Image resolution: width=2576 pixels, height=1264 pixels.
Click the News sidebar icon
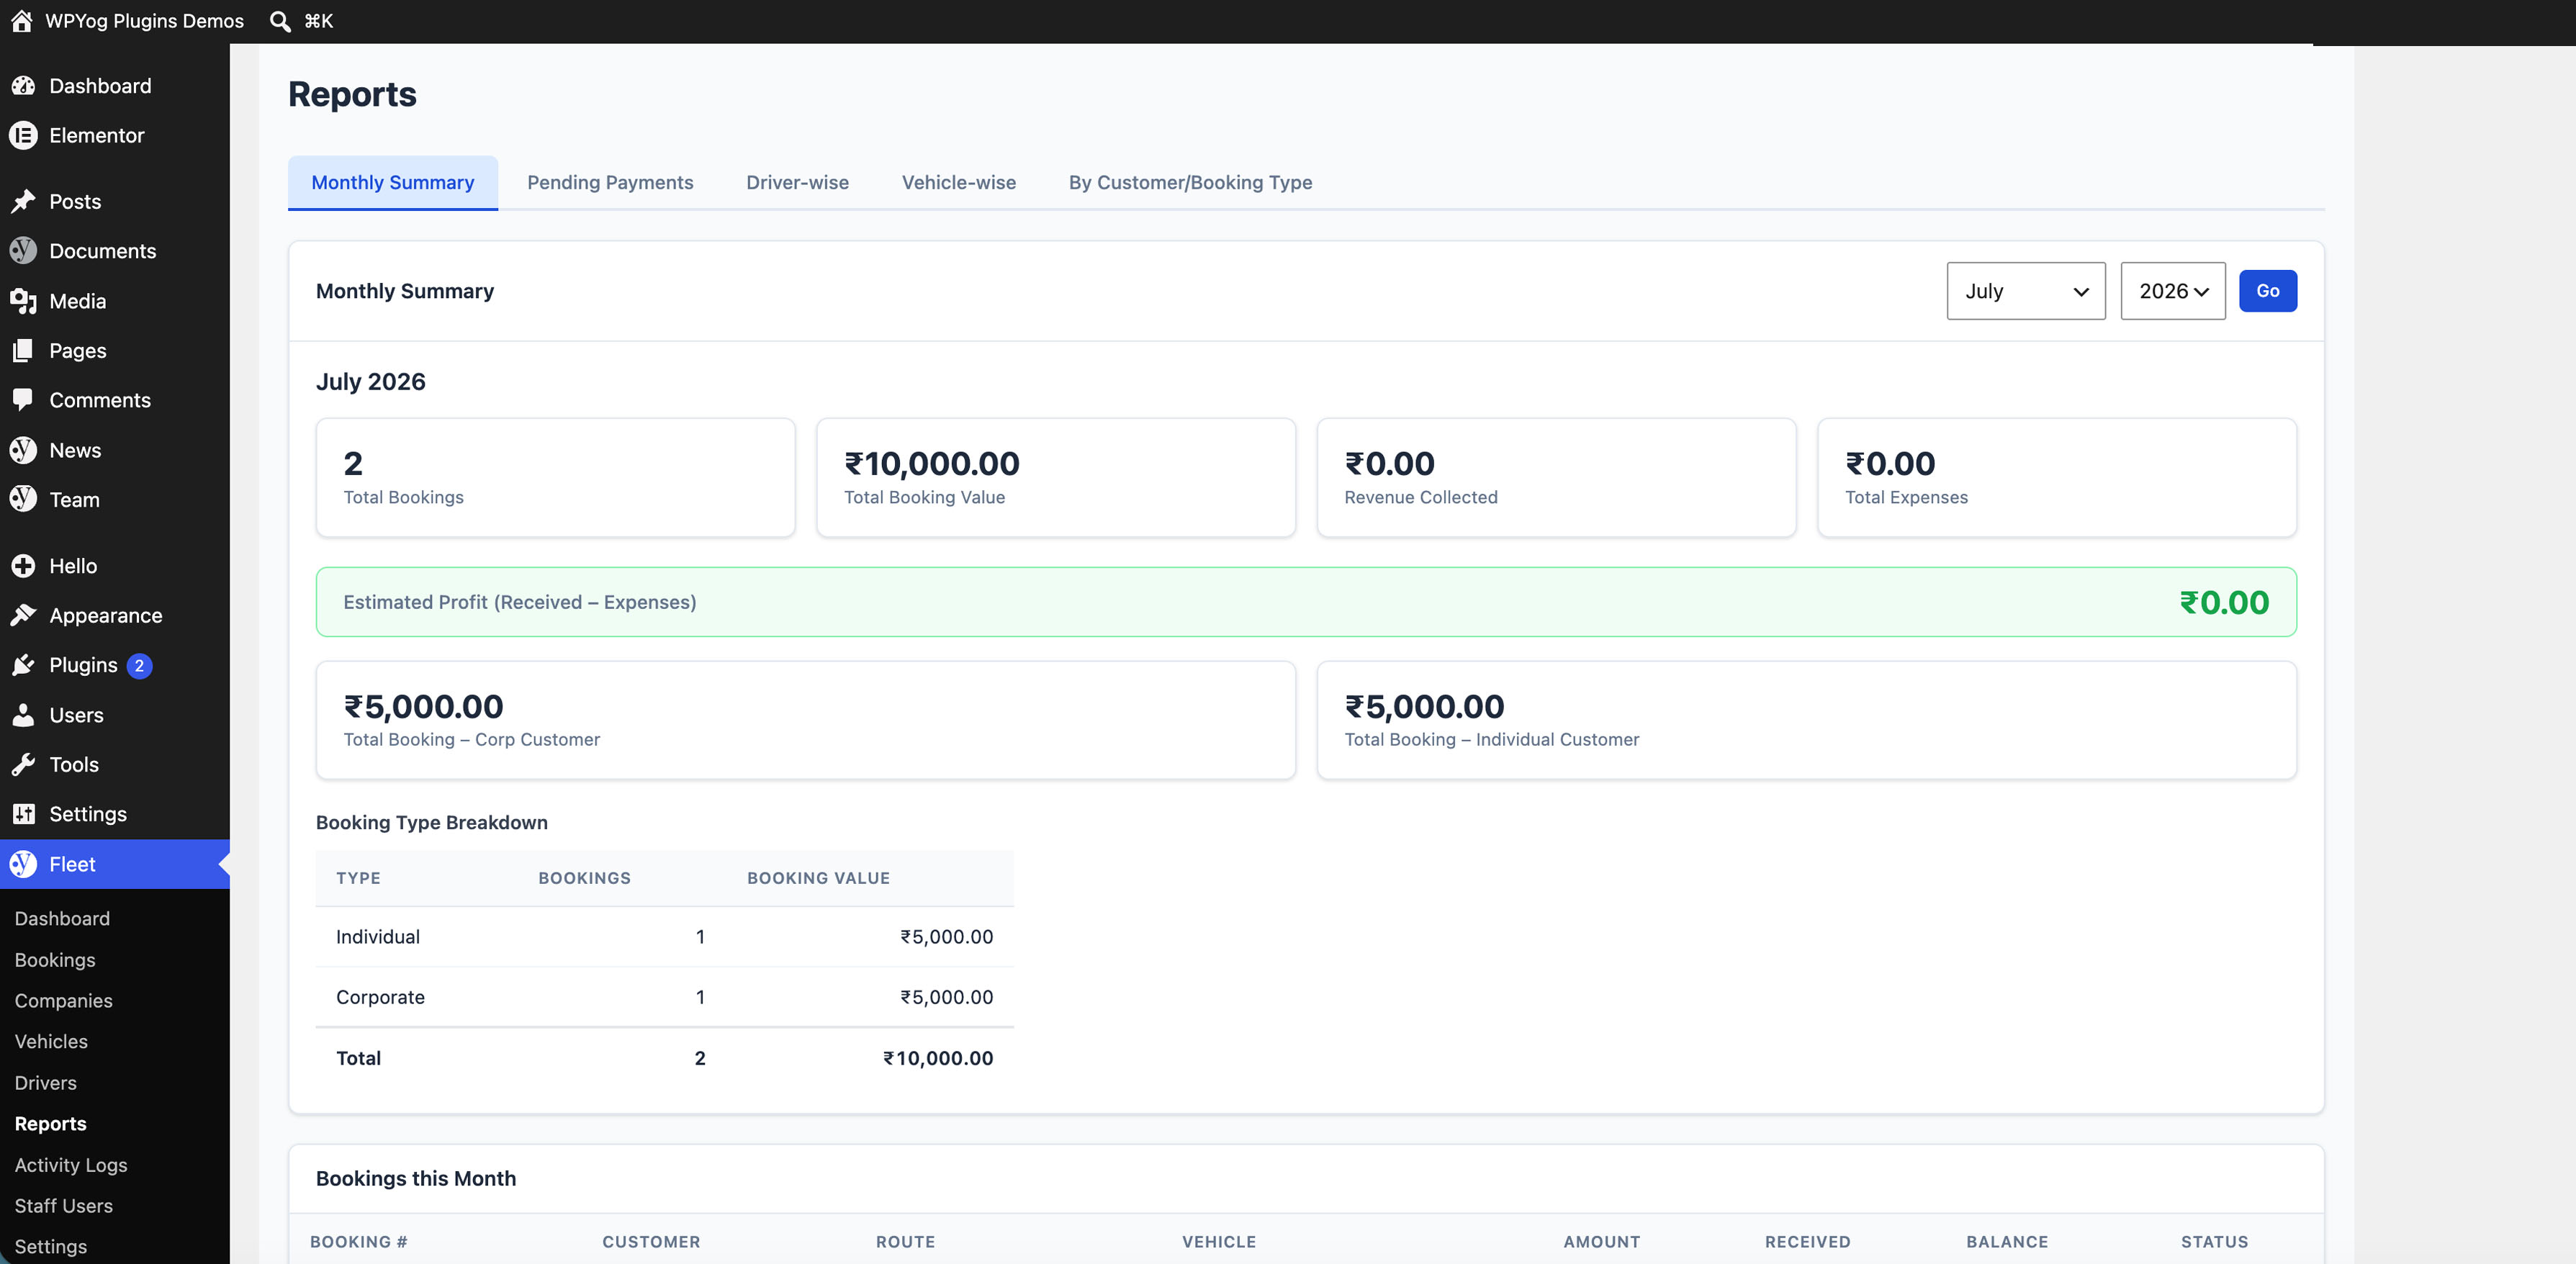(x=23, y=450)
